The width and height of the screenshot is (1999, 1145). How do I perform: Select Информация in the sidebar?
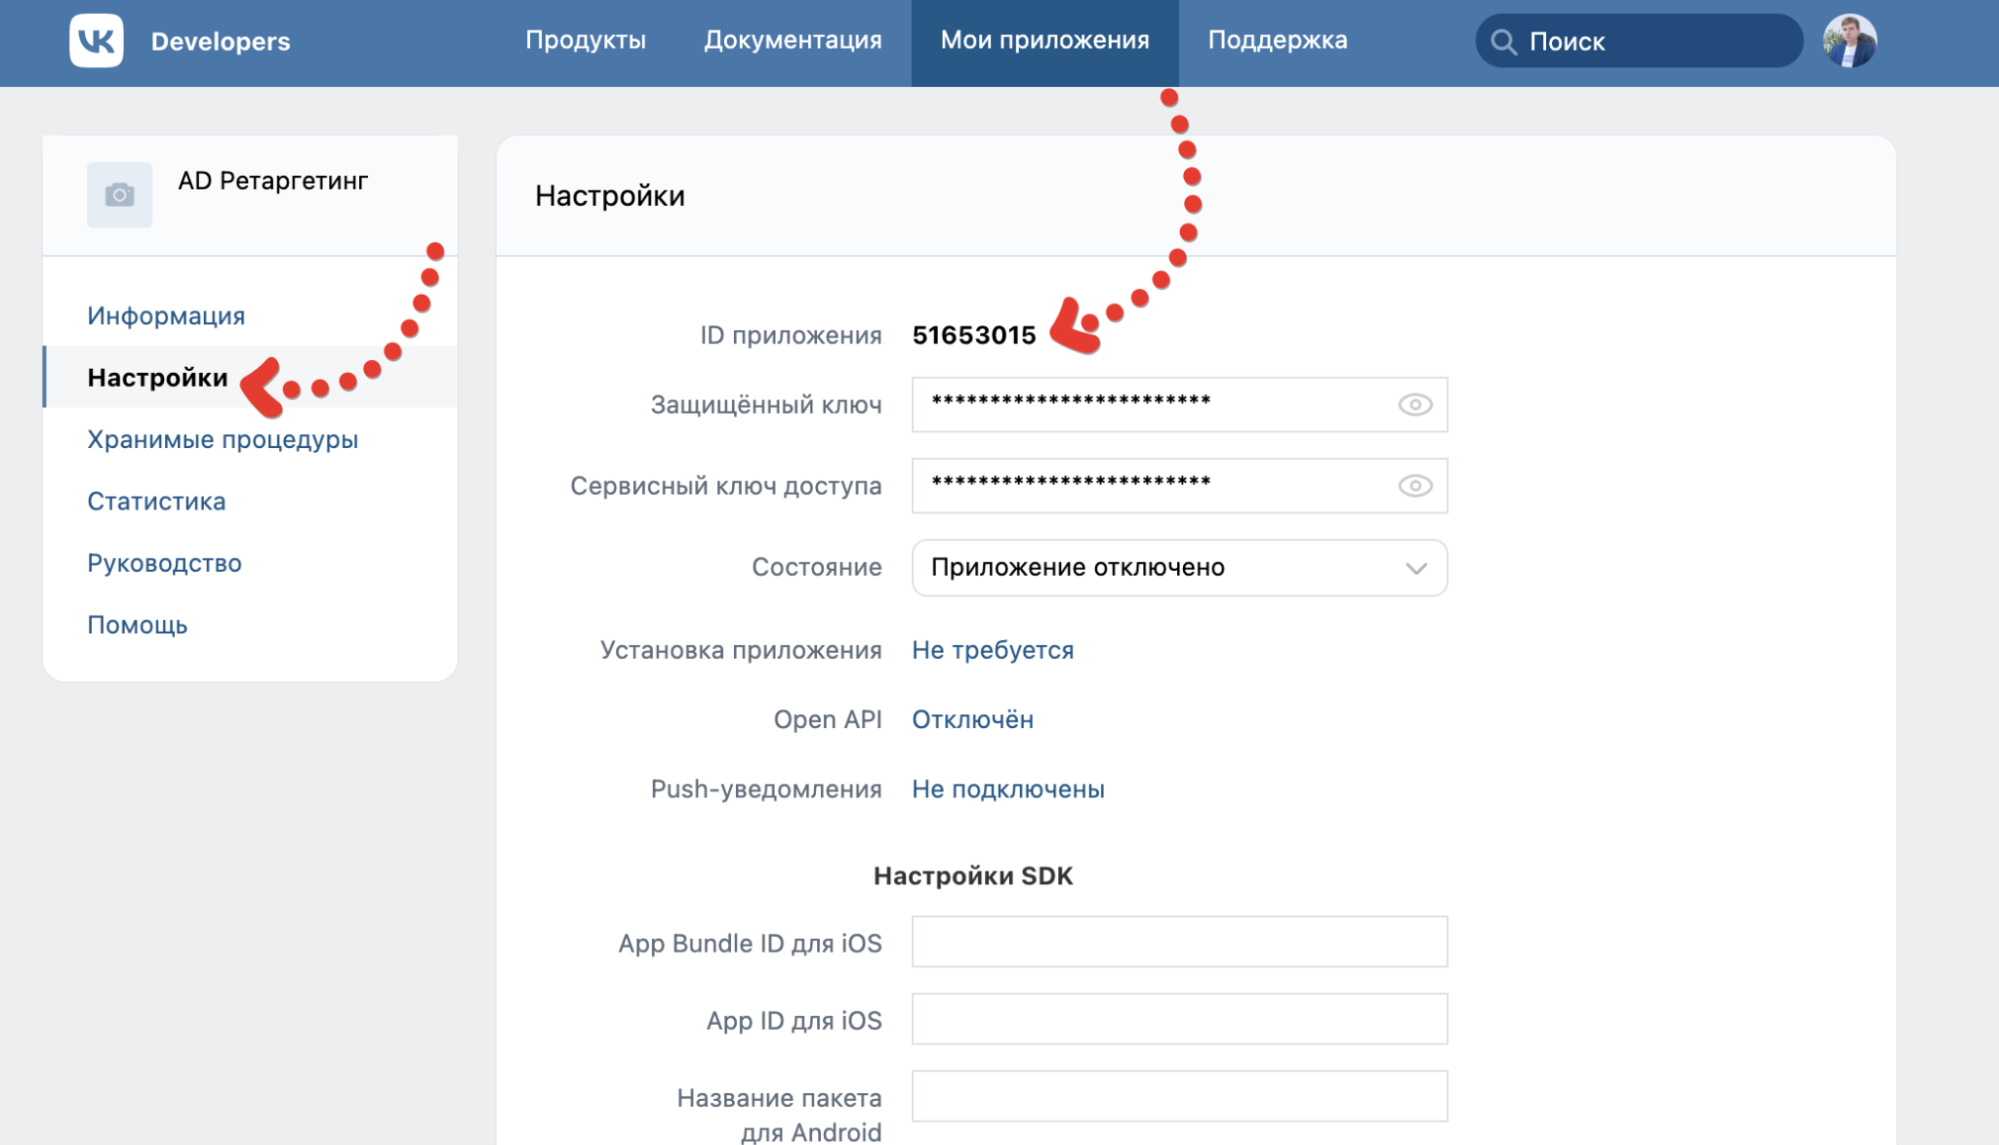[x=166, y=316]
